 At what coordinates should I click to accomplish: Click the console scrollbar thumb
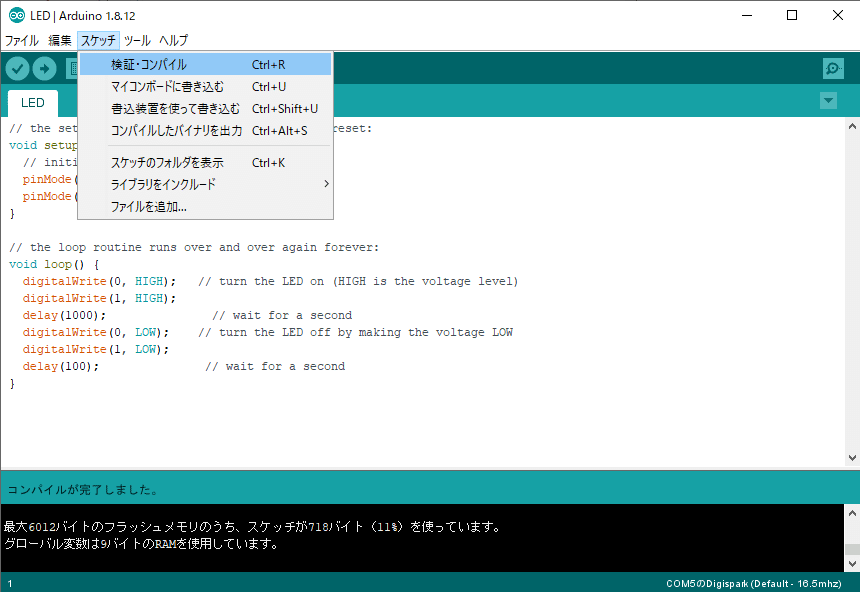(852, 549)
